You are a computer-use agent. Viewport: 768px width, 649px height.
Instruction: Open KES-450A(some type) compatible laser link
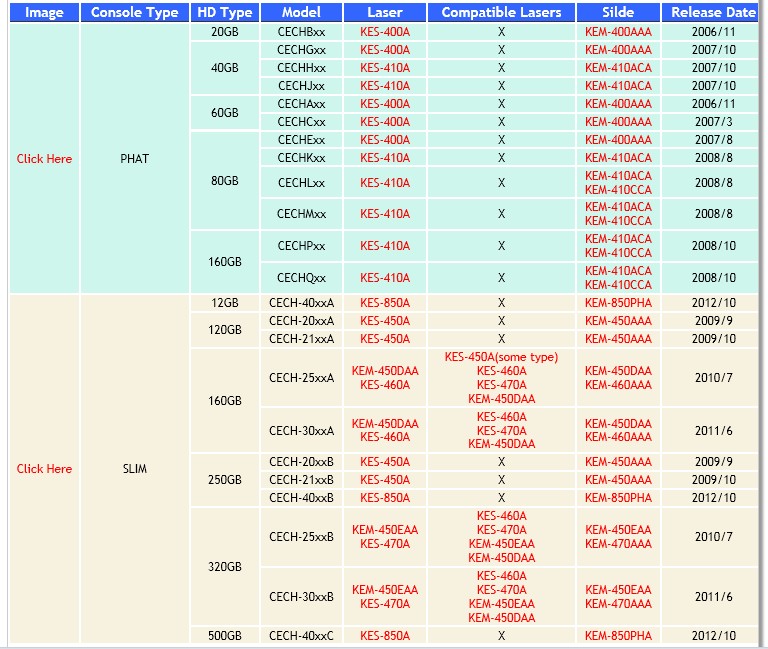pyautogui.click(x=501, y=357)
